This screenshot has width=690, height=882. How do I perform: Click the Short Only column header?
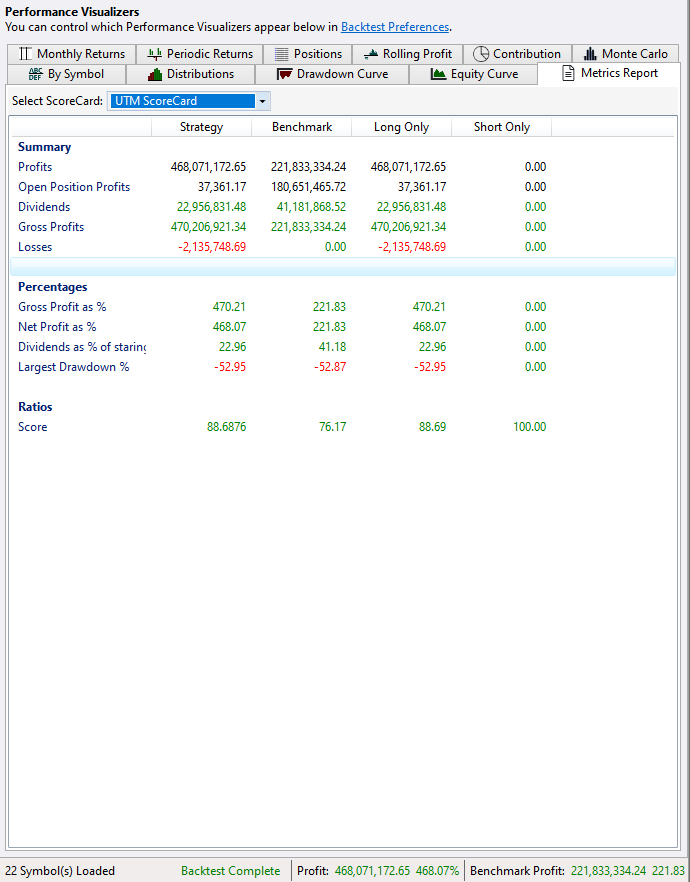(501, 127)
